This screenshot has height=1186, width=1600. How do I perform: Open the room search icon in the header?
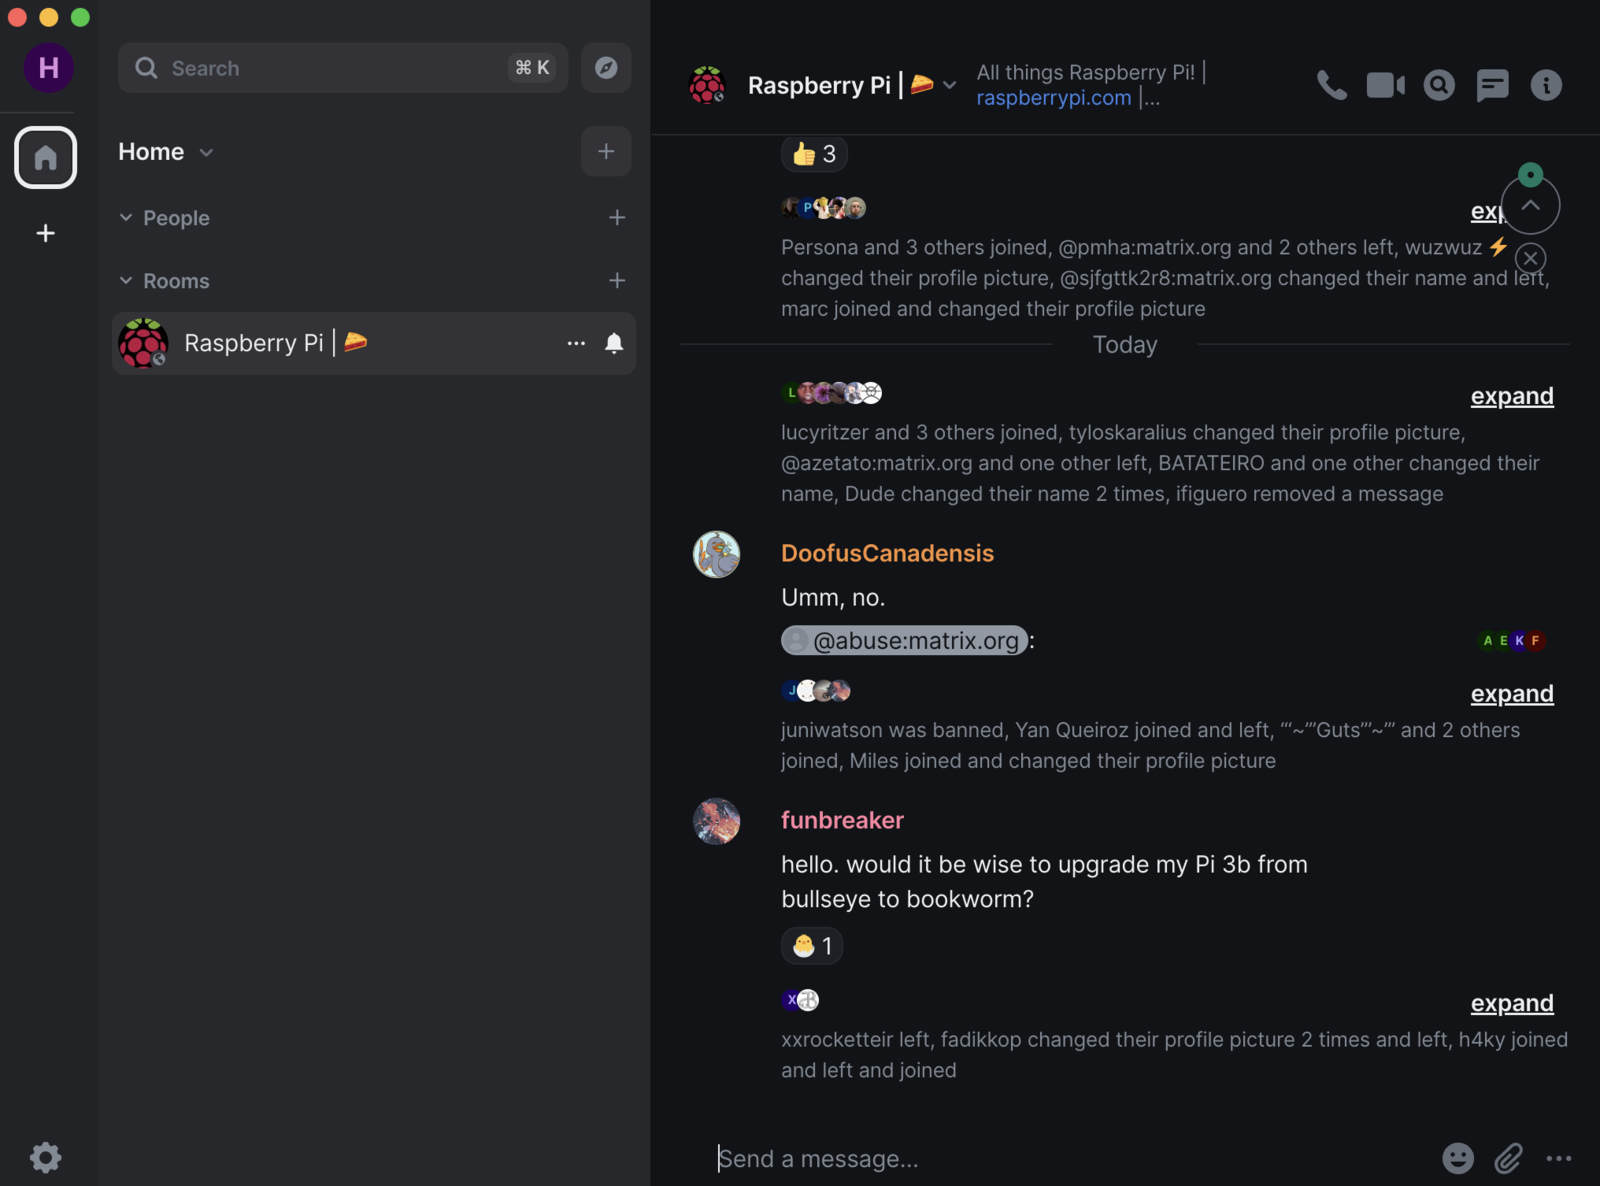1439,86
